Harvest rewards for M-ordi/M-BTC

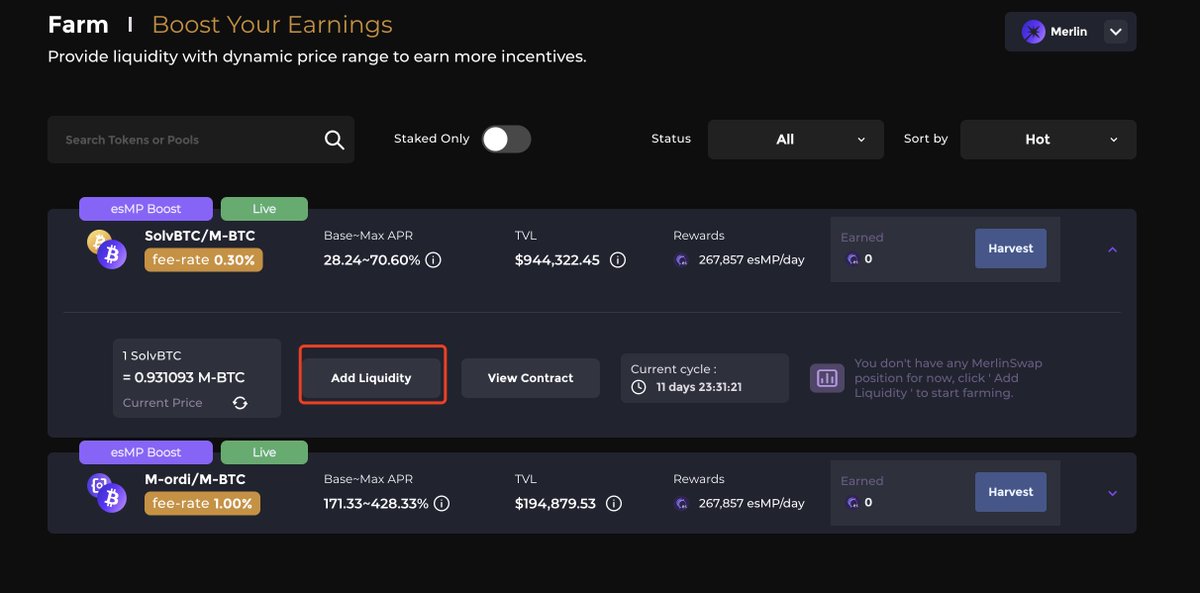[1010, 492]
